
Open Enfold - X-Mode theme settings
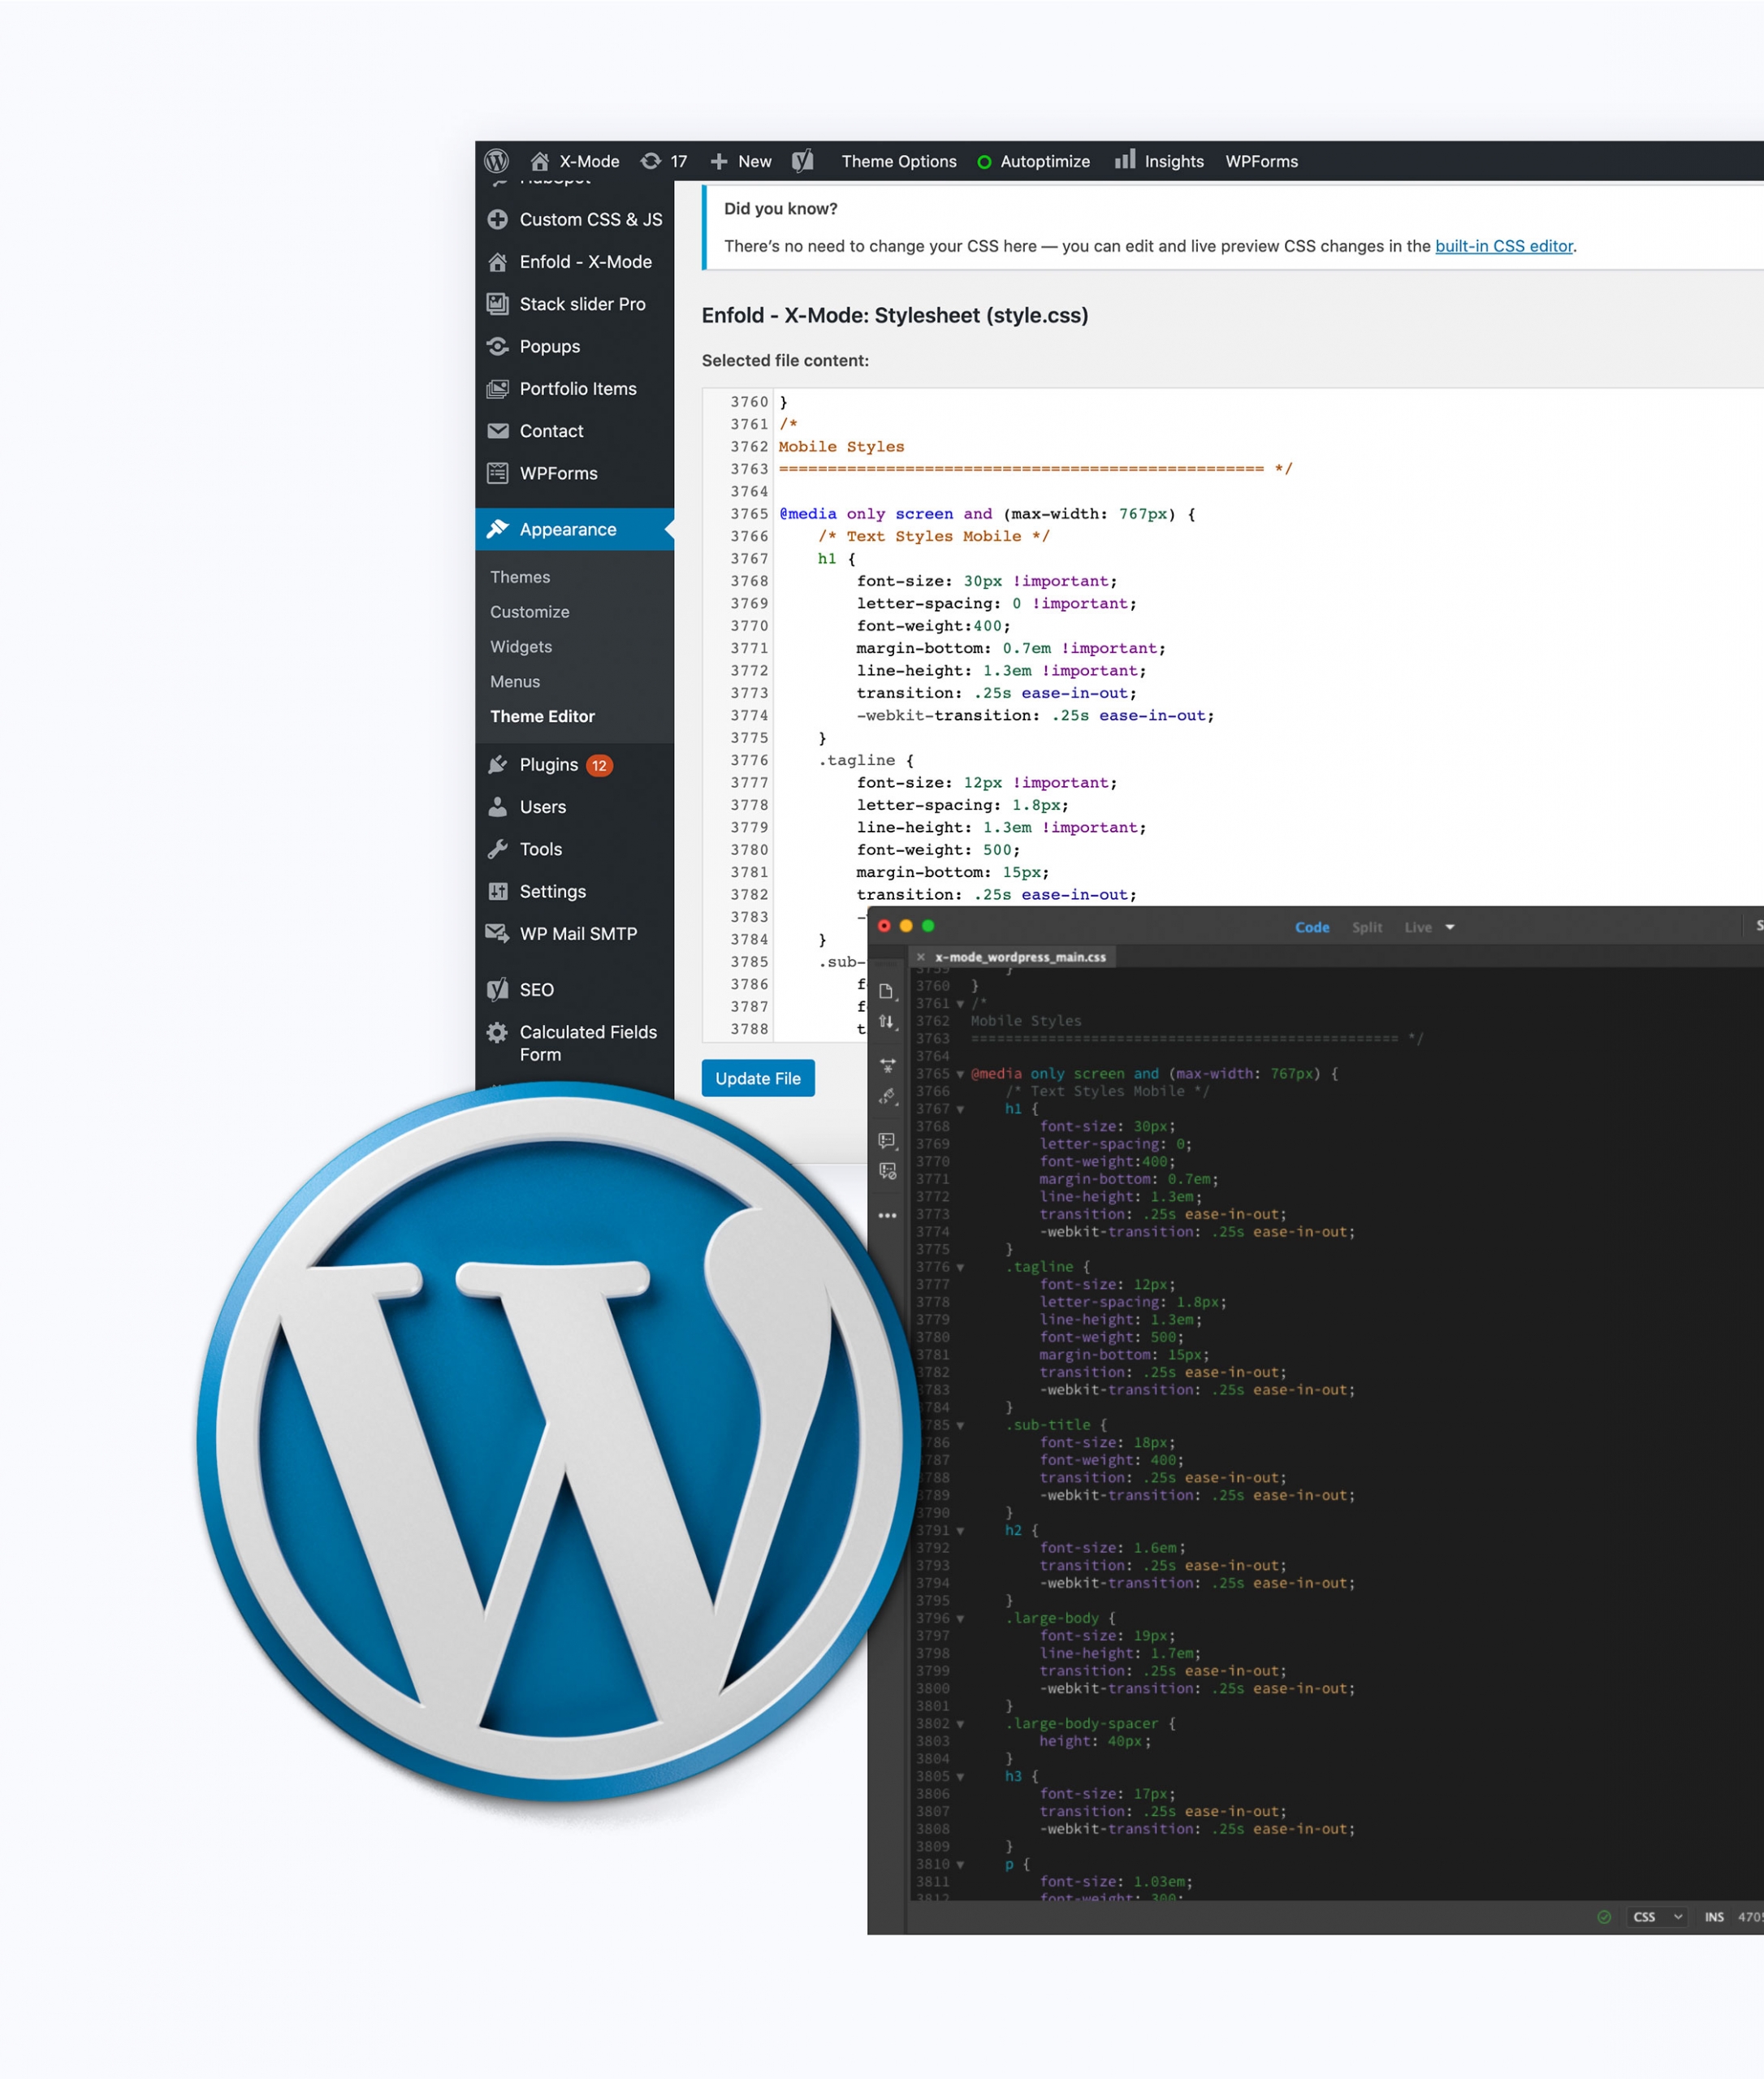tap(575, 262)
